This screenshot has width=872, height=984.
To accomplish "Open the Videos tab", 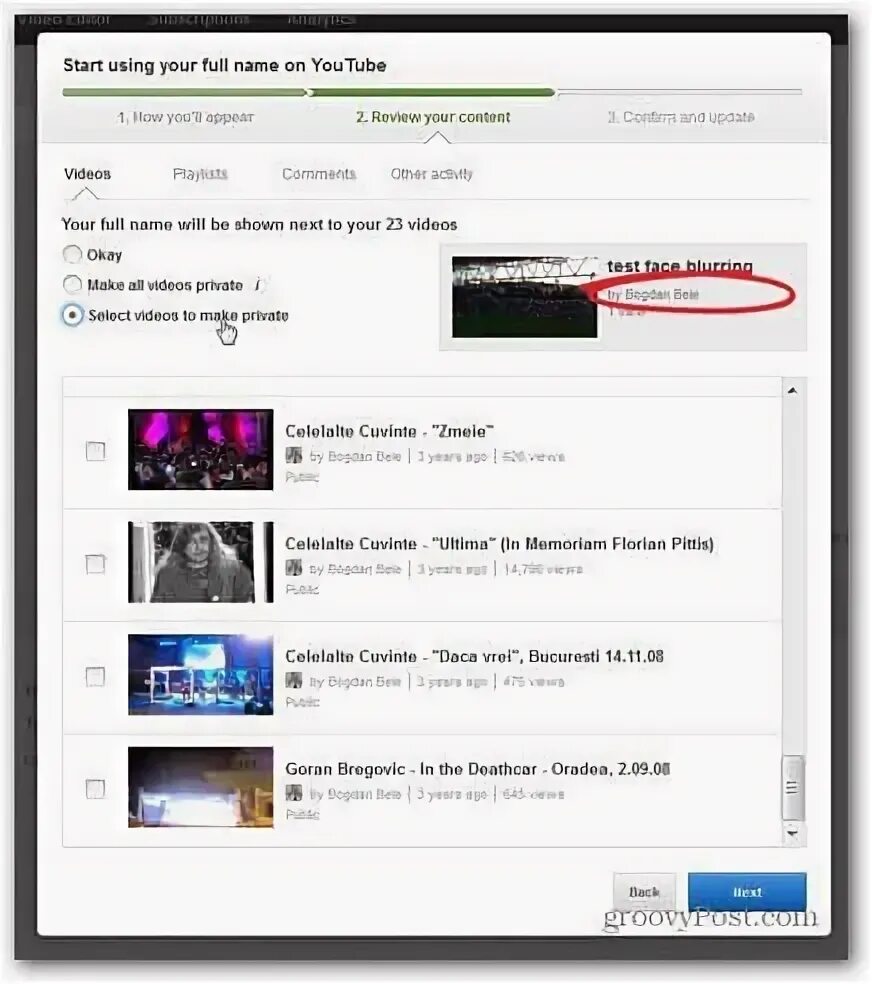I will pos(87,174).
